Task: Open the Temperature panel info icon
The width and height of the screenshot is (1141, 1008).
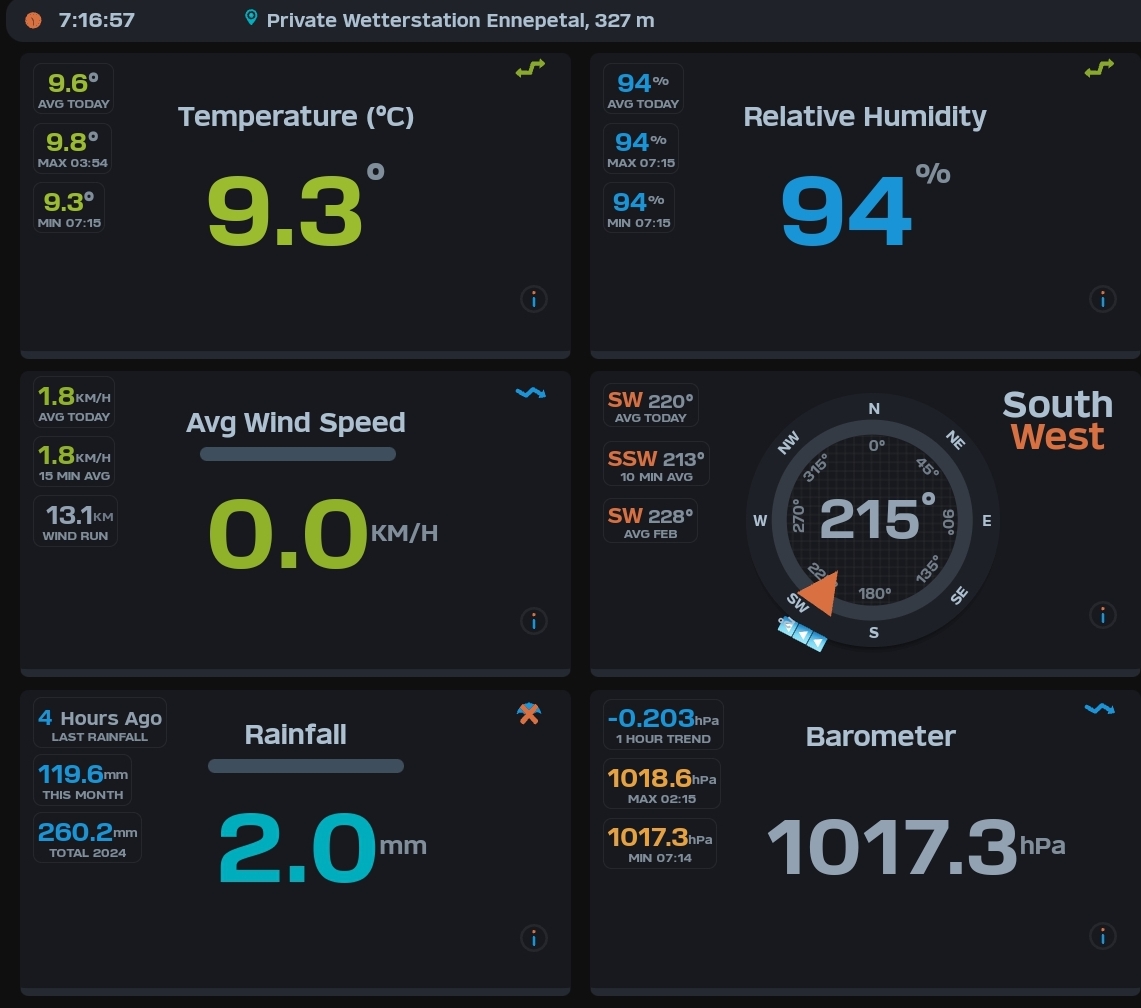Action: 534,299
